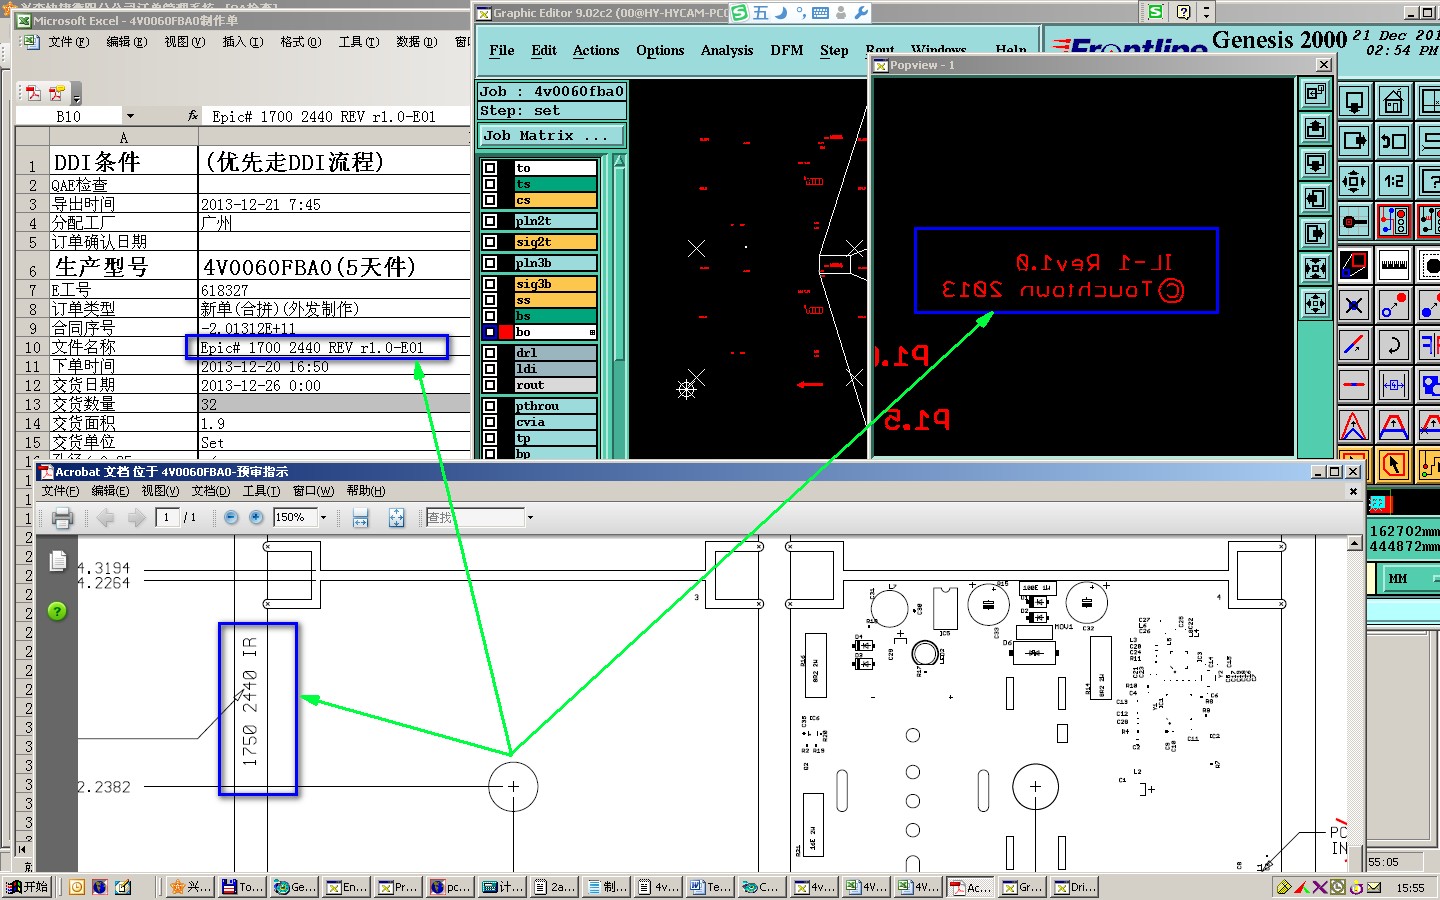Click the undo-zoom icon below Home
Viewport: 1440px width, 900px height.
click(1393, 141)
